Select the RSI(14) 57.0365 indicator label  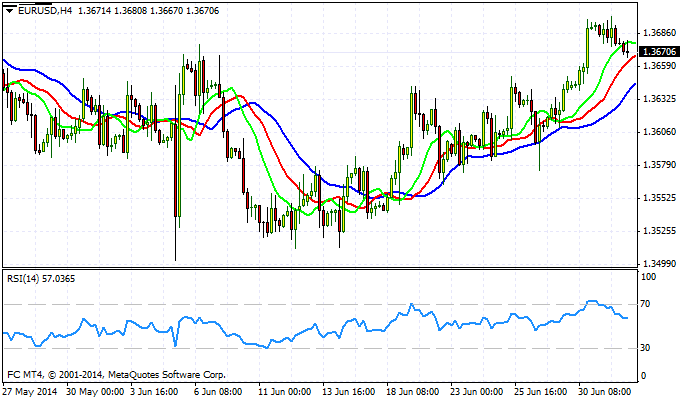point(41,279)
